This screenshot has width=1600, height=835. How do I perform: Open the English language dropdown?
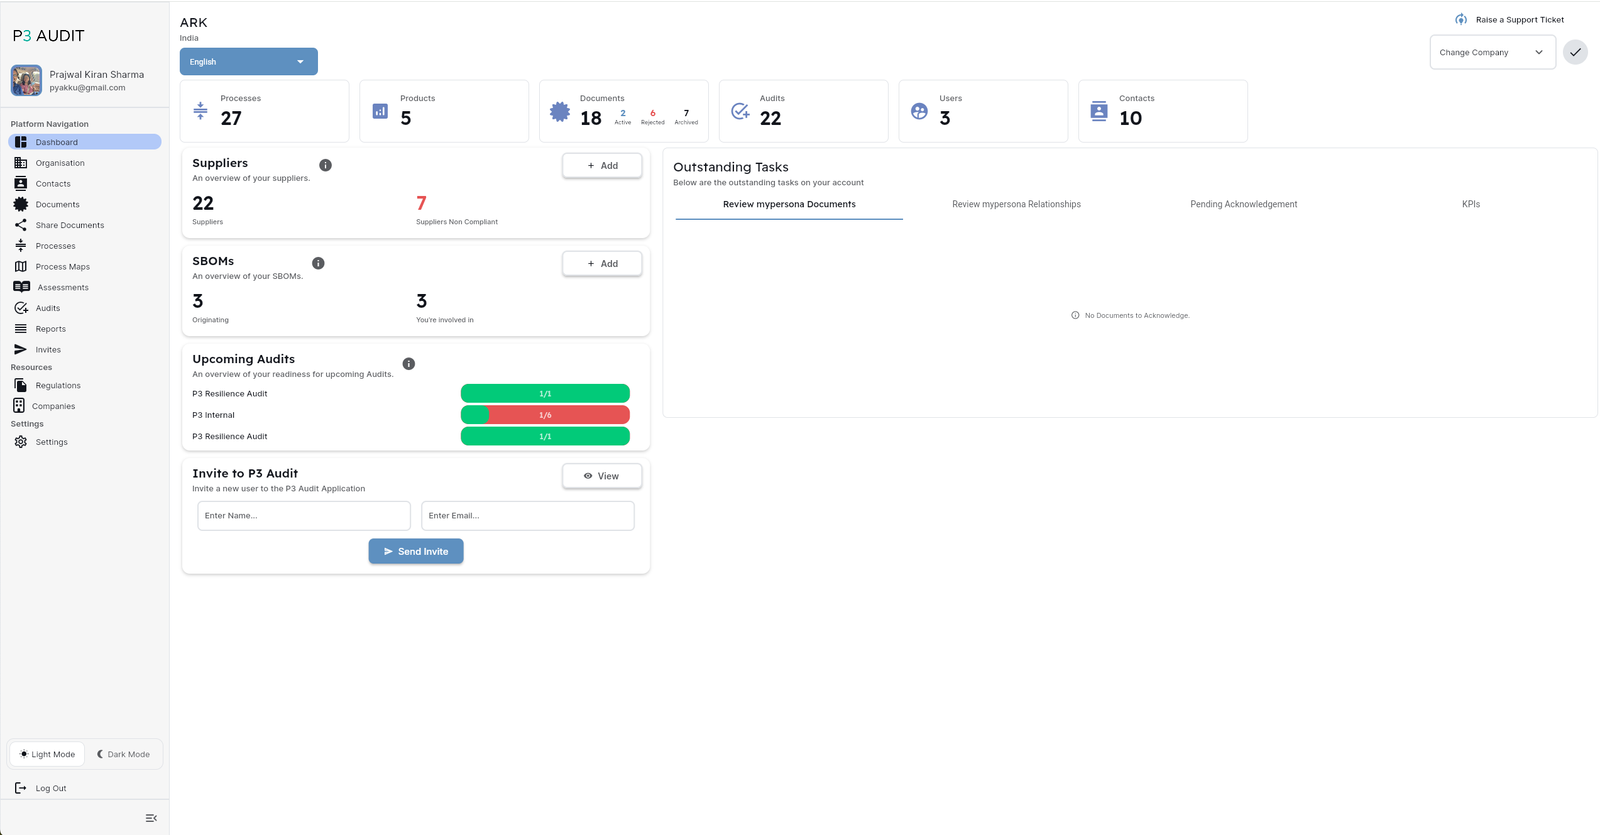point(248,62)
